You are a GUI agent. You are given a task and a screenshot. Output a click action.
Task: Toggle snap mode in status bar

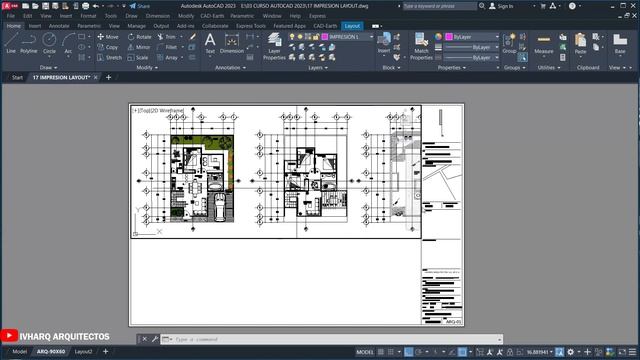[391, 352]
